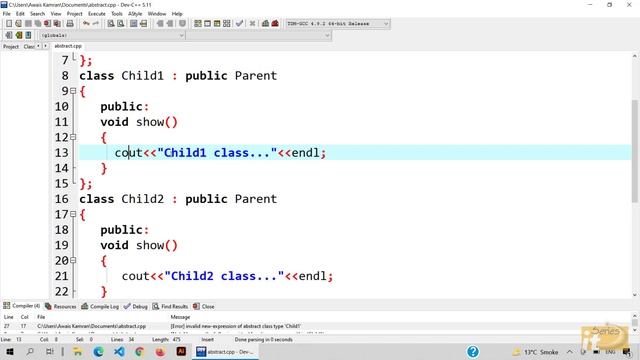Switch to the Resources tab

click(60, 306)
